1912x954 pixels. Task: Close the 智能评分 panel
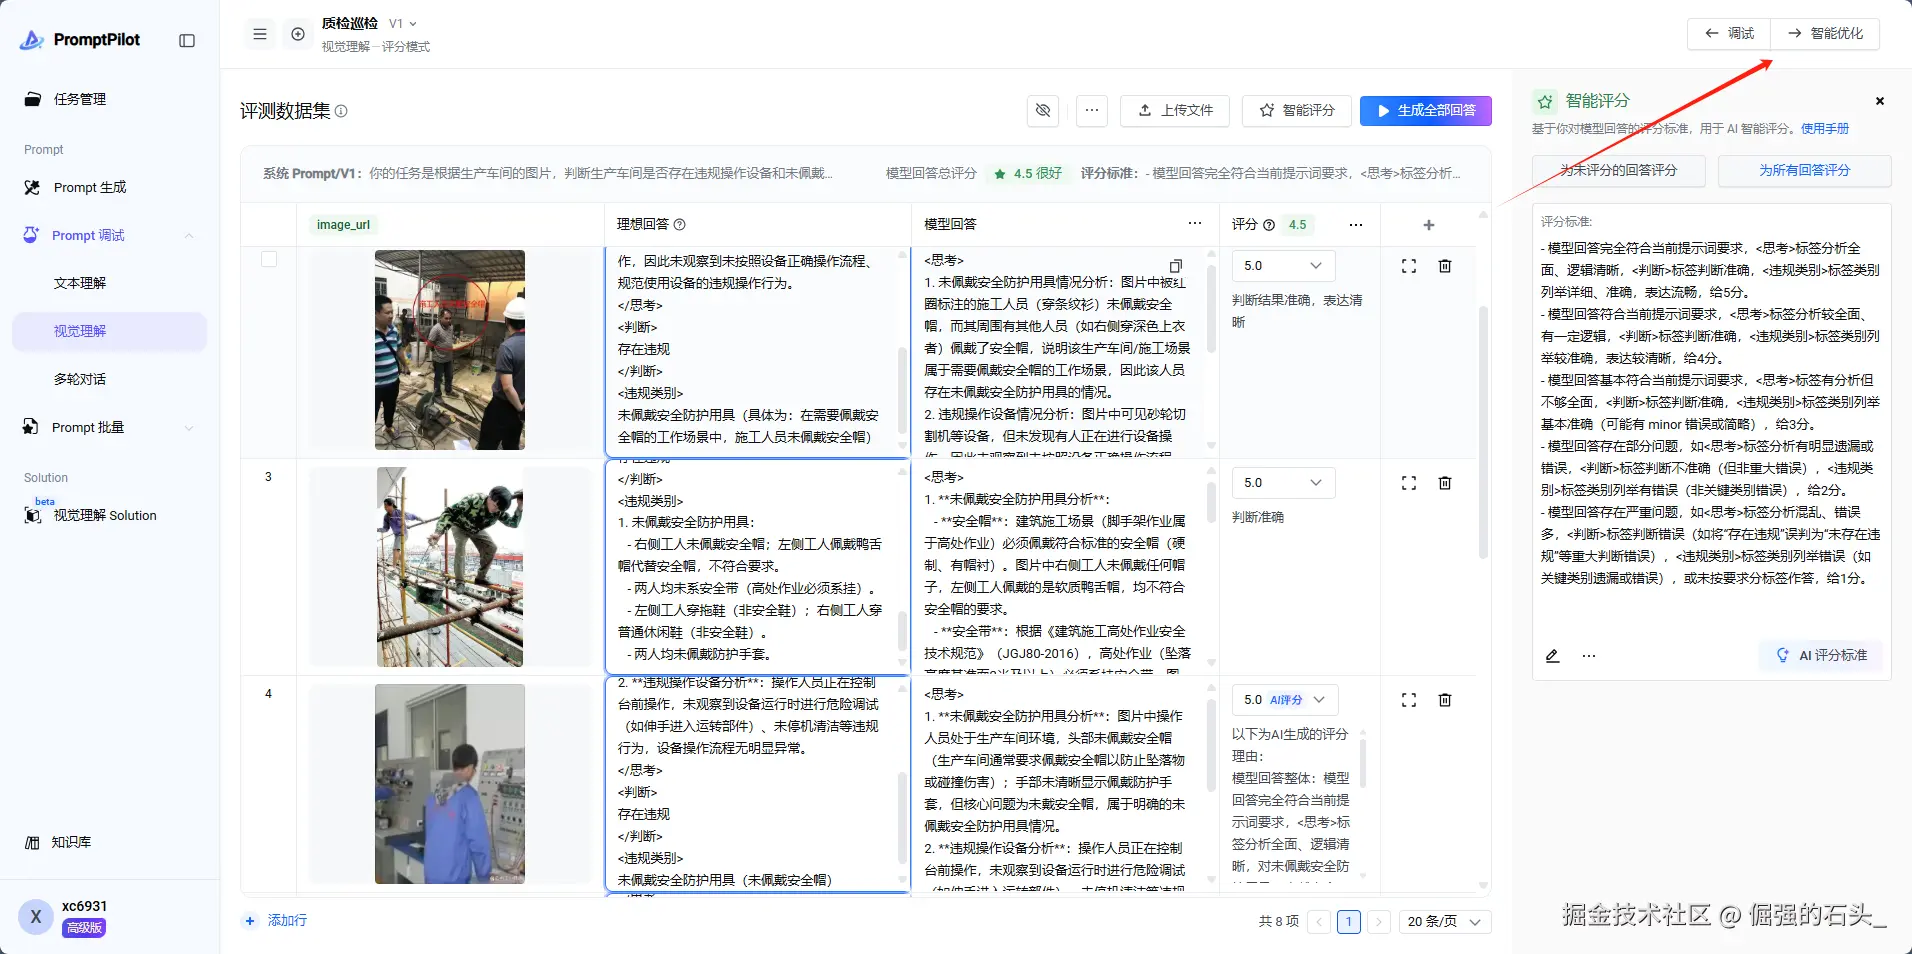tap(1880, 101)
